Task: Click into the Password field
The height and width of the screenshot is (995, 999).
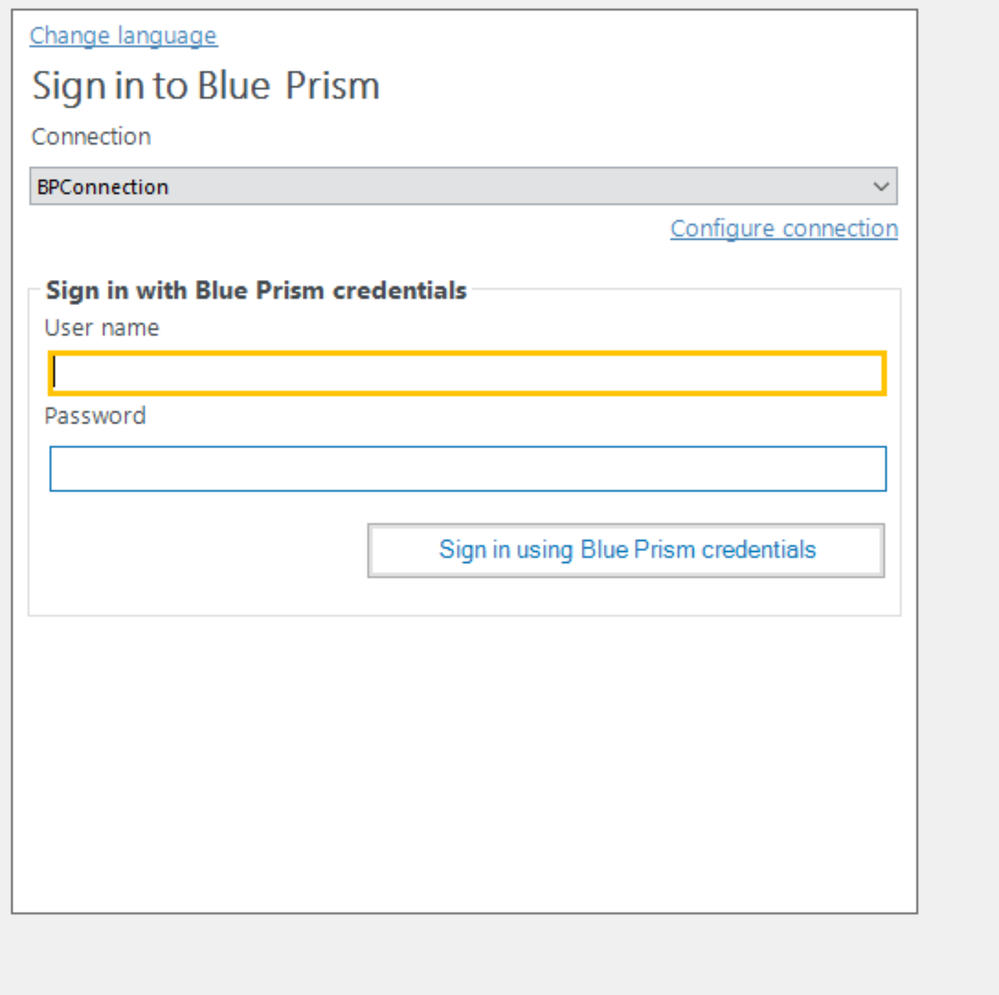Action: coord(467,469)
